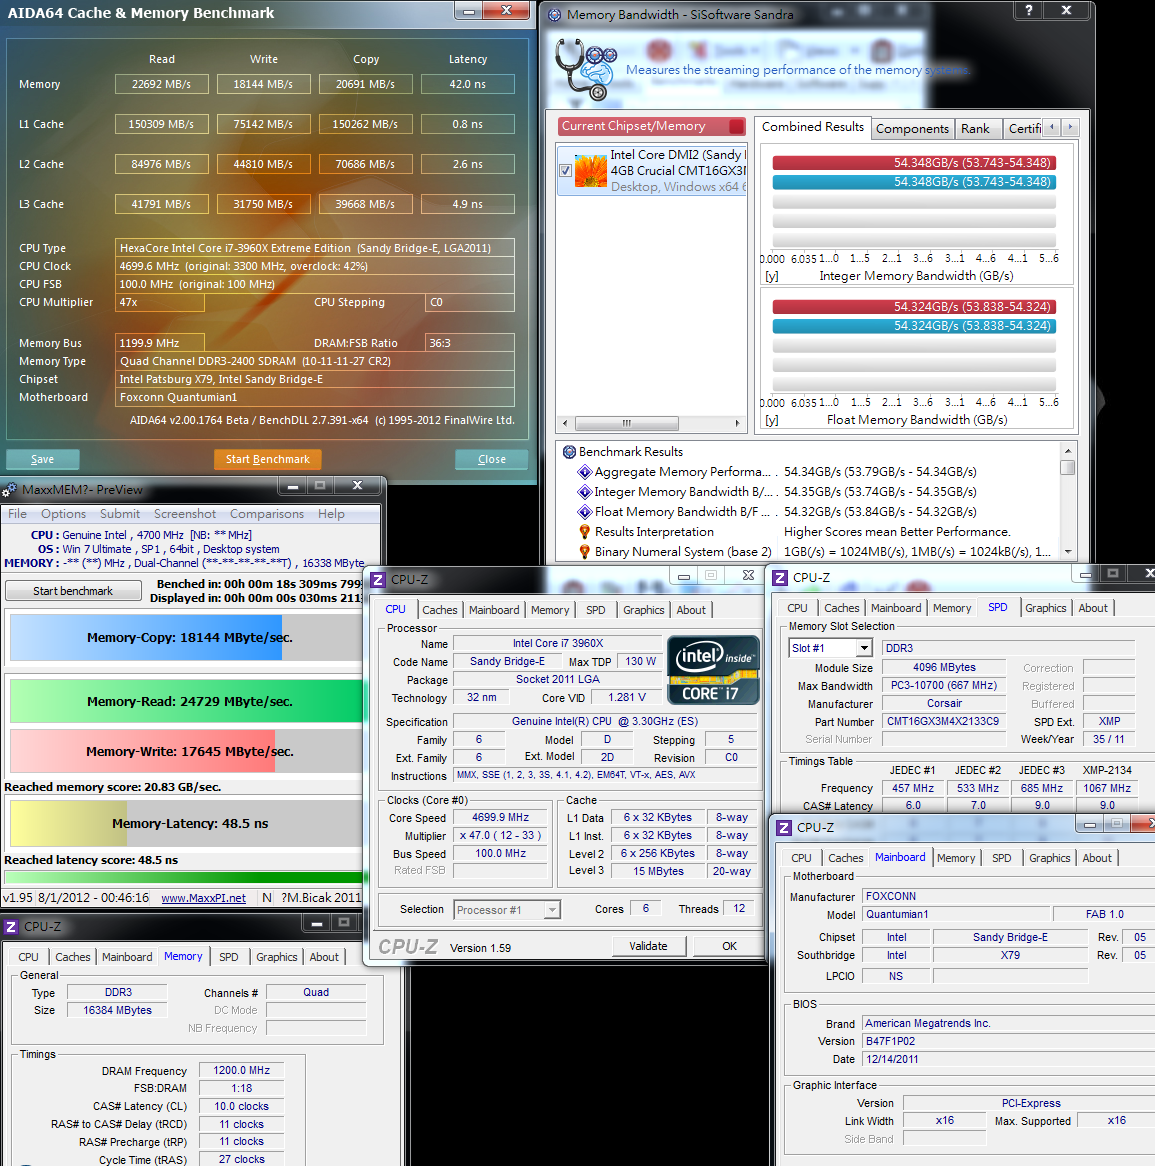Screen dimensions: 1155x1166
Task: Switch to Rank tab in Sandra
Action: (x=975, y=129)
